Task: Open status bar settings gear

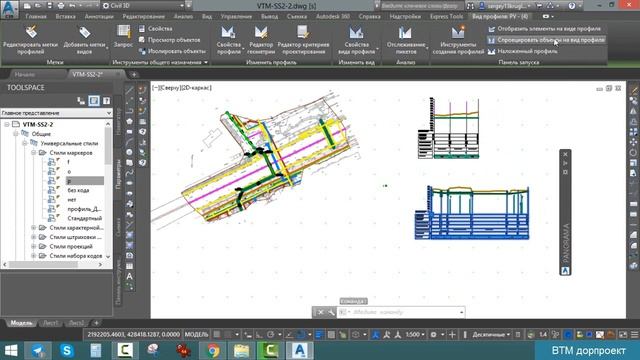Action: [x=433, y=335]
